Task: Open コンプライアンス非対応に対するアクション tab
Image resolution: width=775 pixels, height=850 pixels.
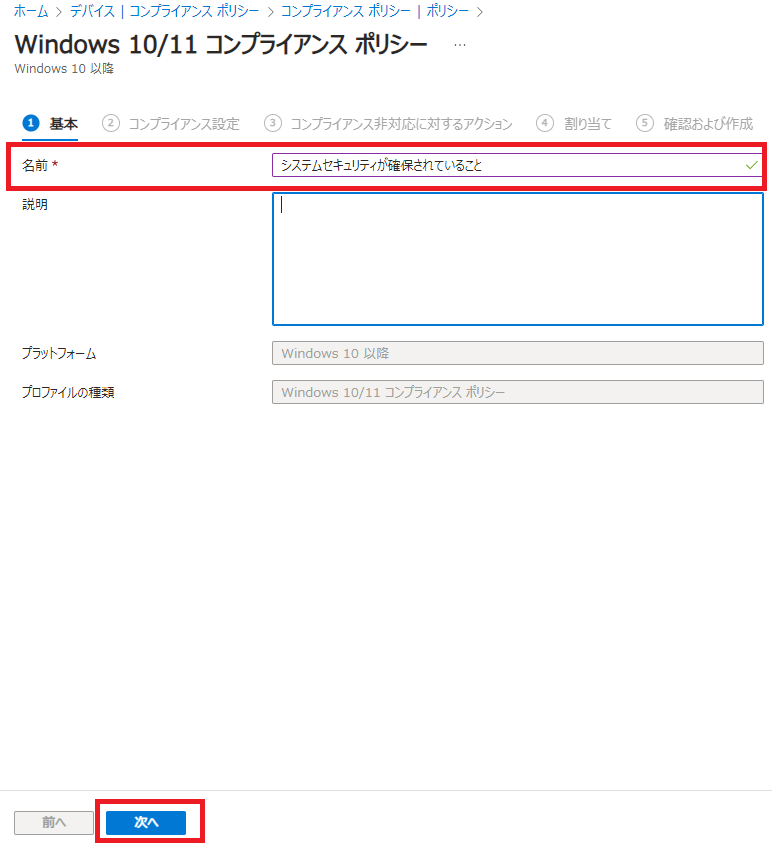Action: (401, 124)
